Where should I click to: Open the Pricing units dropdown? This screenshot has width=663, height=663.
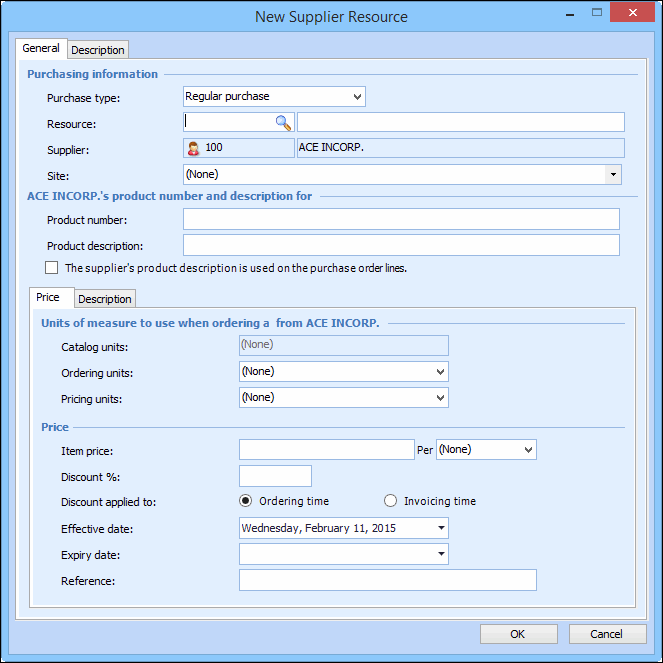(440, 398)
